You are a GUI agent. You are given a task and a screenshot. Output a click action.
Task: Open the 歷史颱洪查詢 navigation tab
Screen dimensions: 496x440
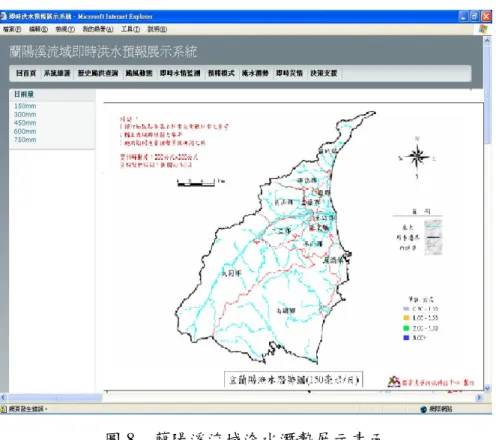click(98, 73)
